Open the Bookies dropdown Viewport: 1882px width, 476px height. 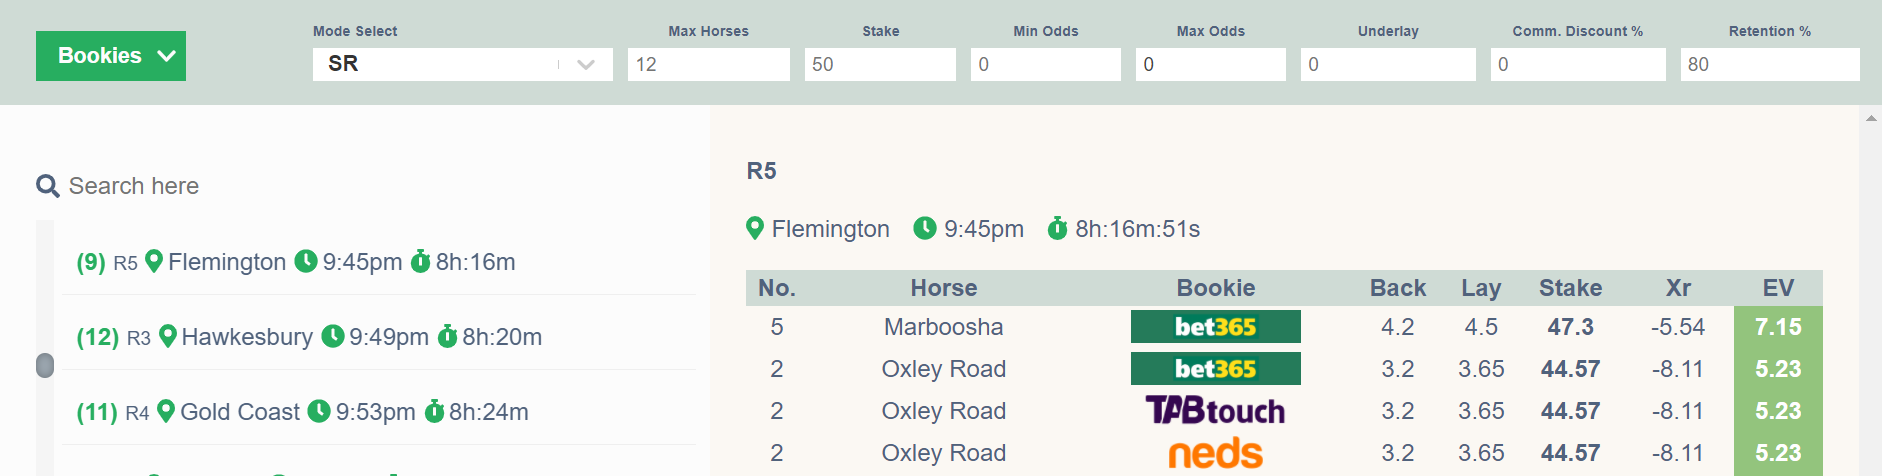pos(111,56)
